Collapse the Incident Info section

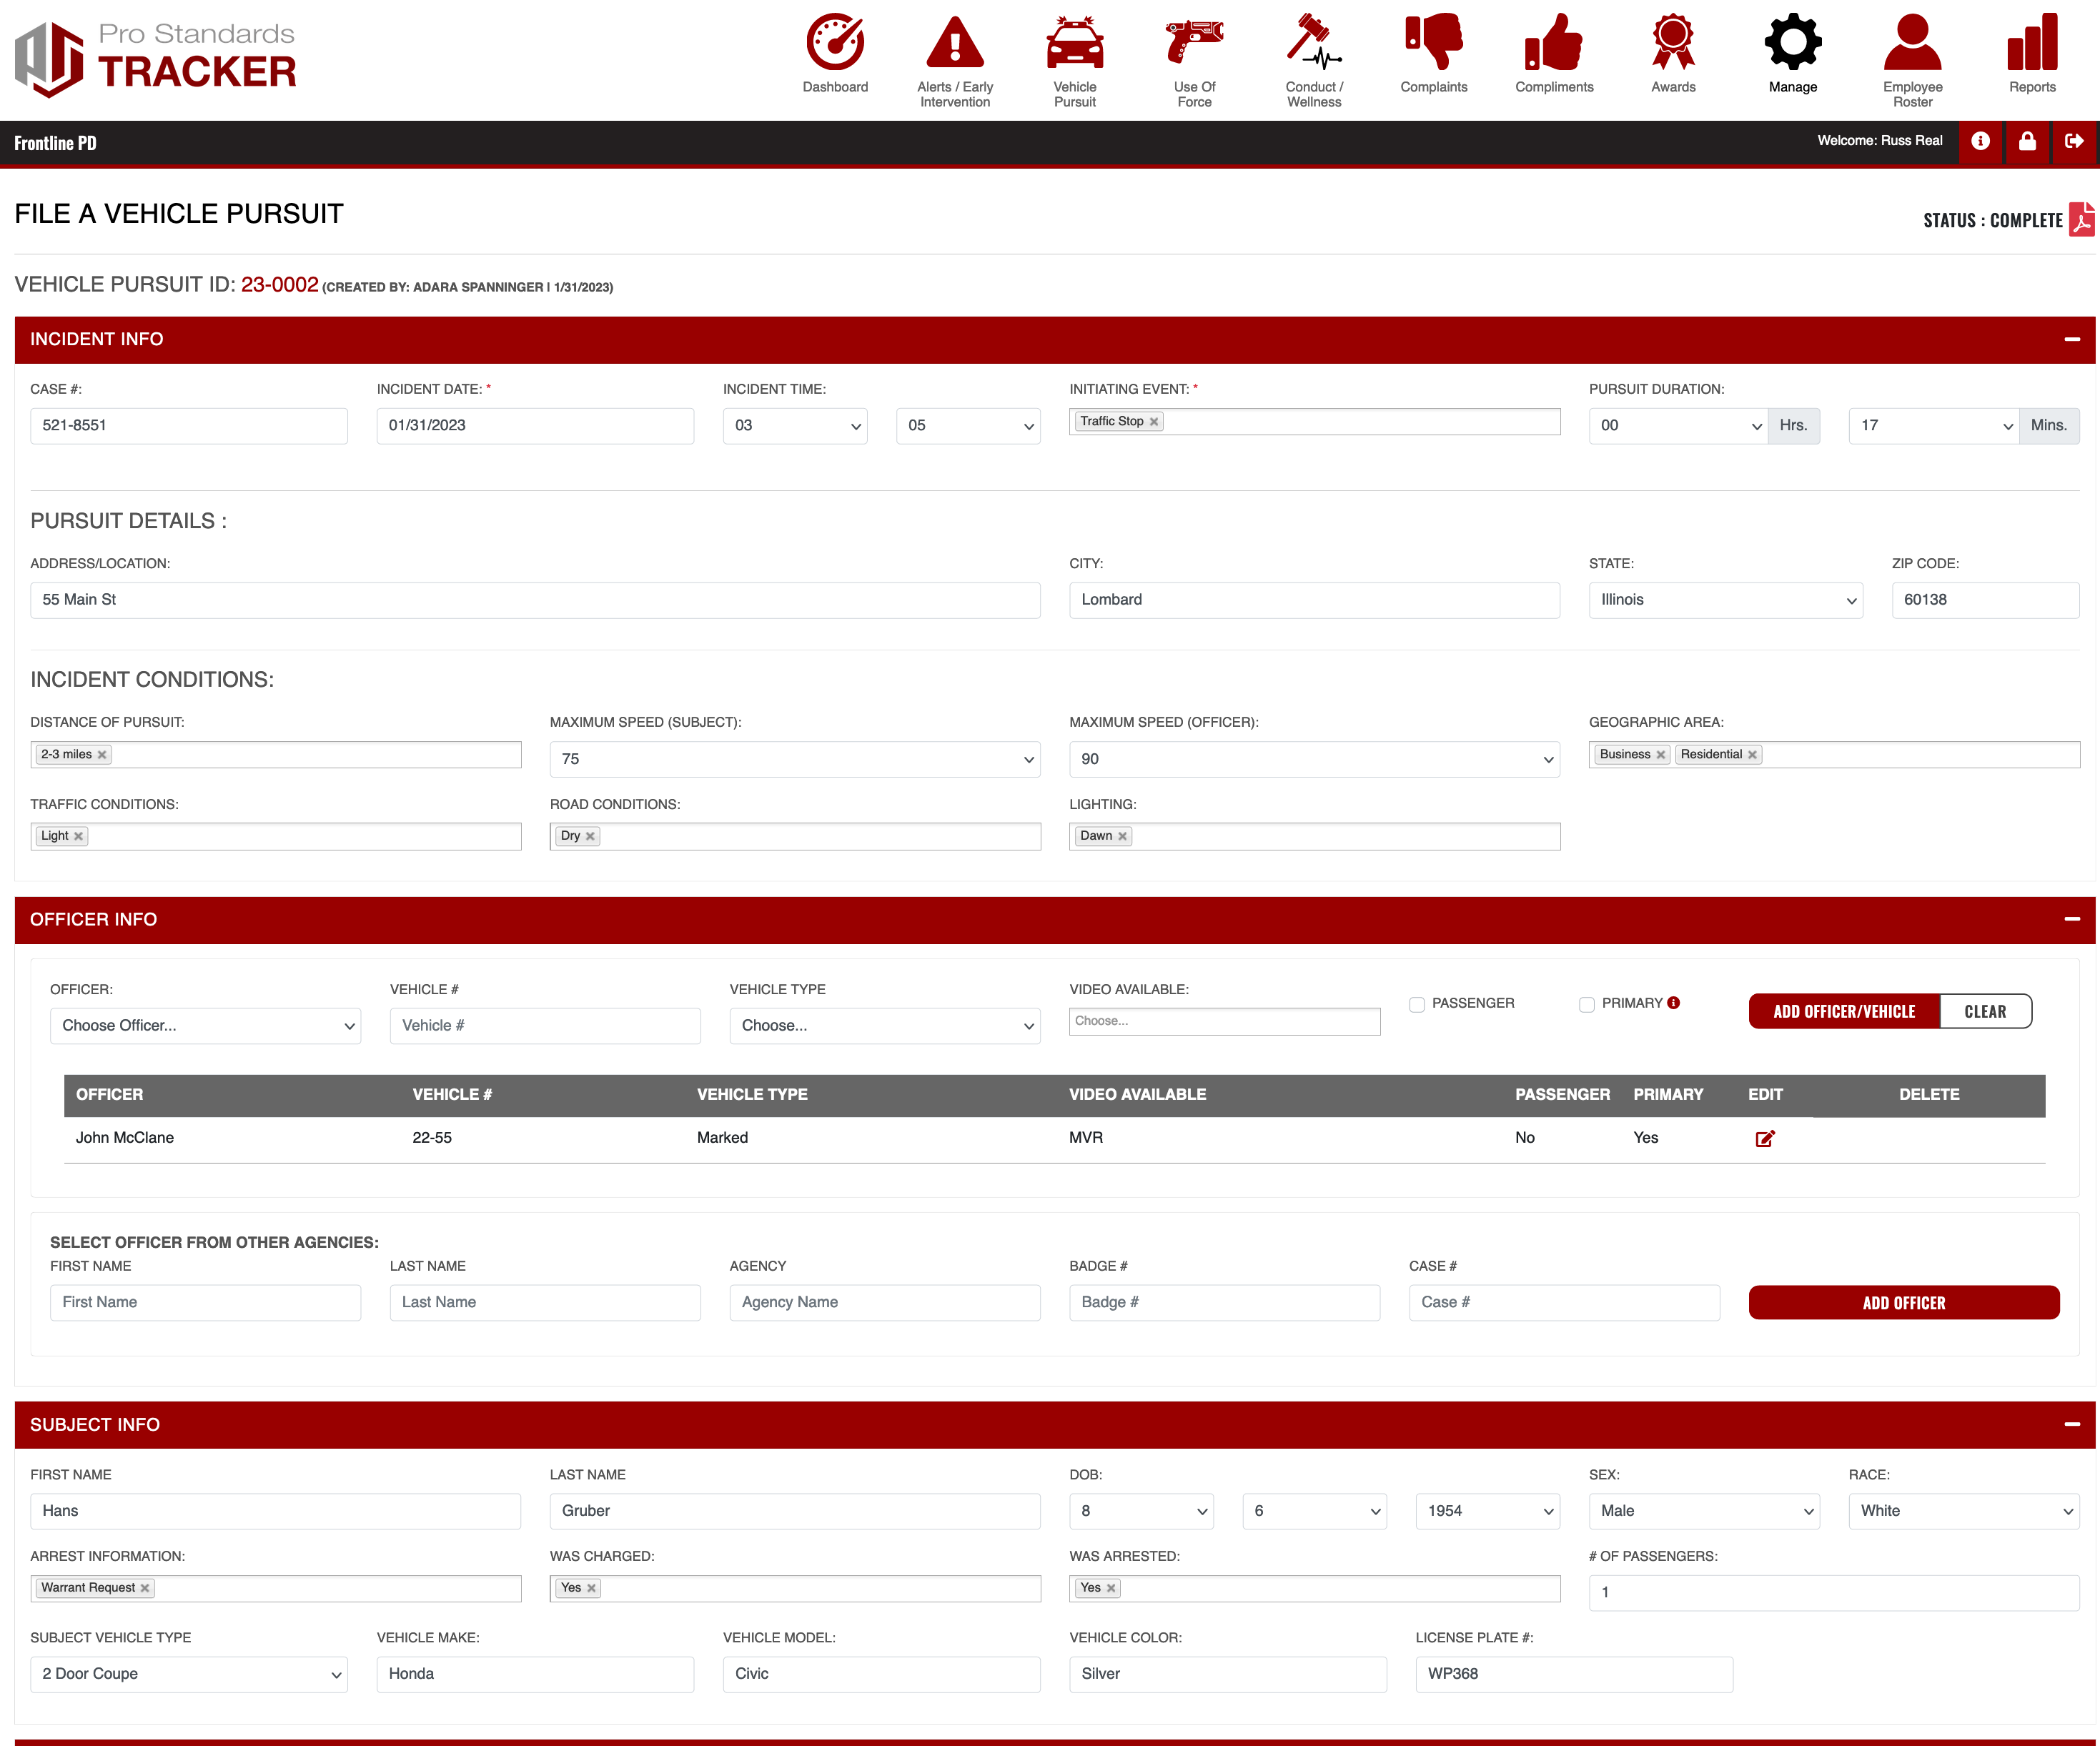tap(2071, 339)
